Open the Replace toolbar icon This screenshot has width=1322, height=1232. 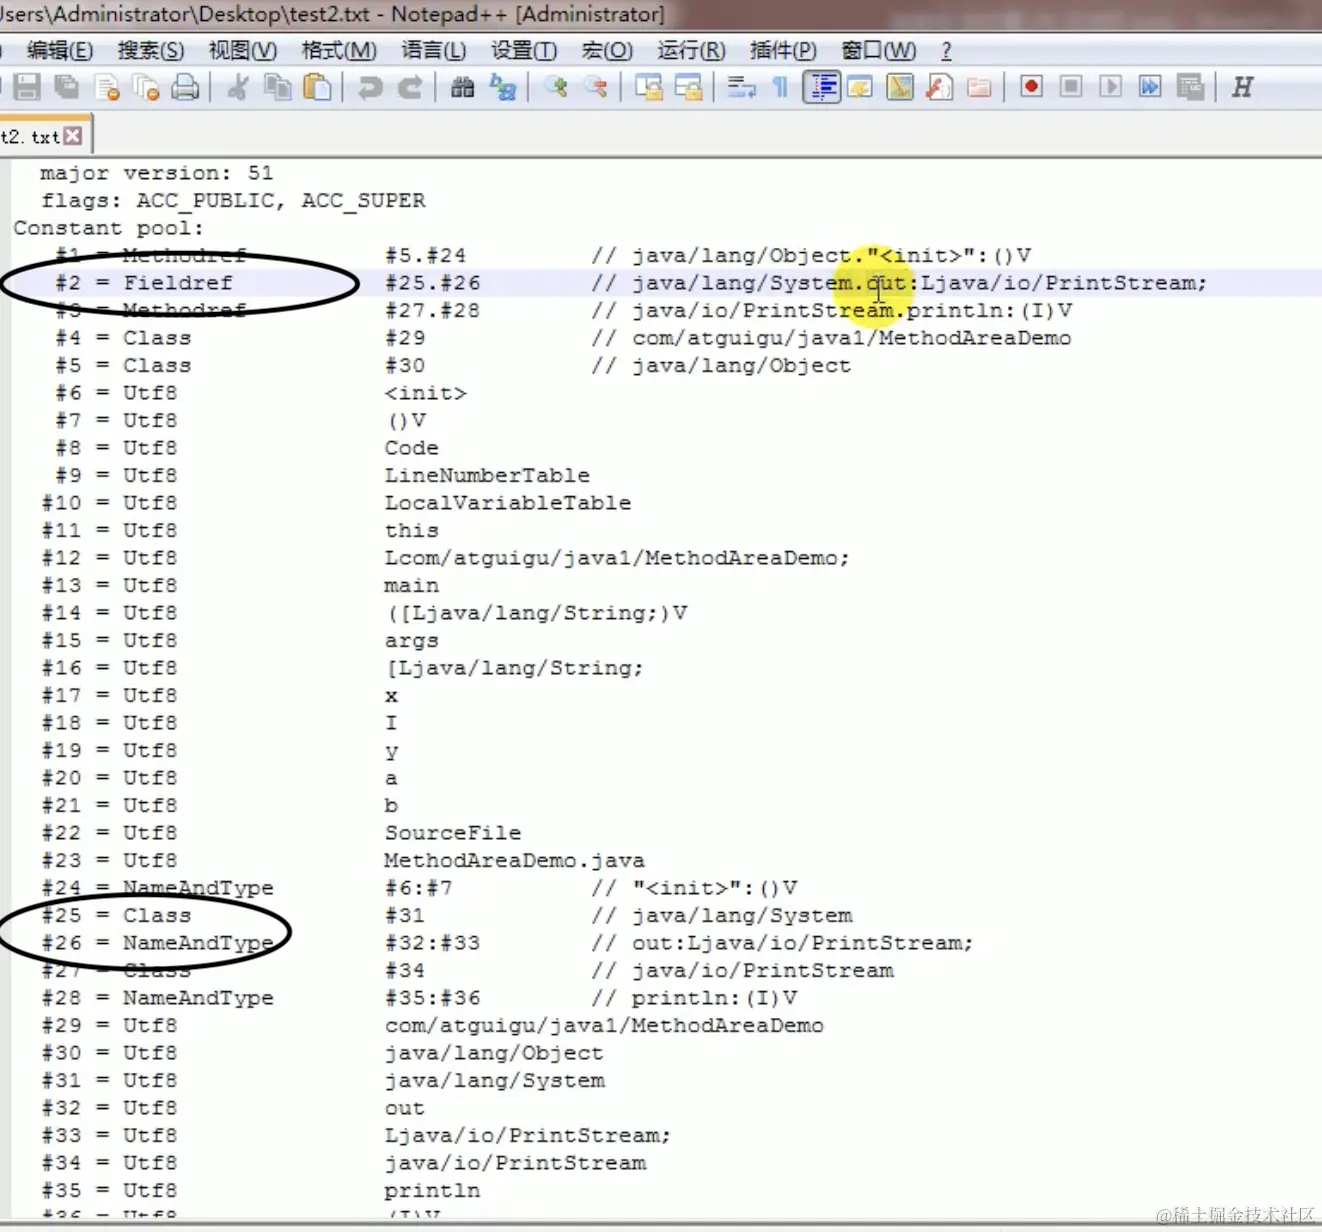click(x=502, y=87)
